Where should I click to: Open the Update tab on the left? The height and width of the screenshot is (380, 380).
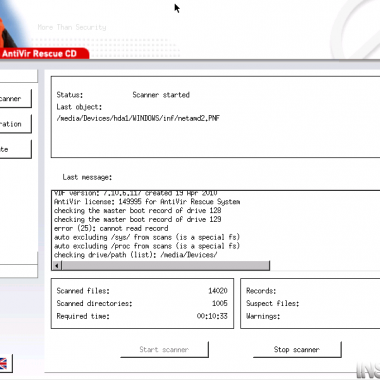click(x=15, y=149)
